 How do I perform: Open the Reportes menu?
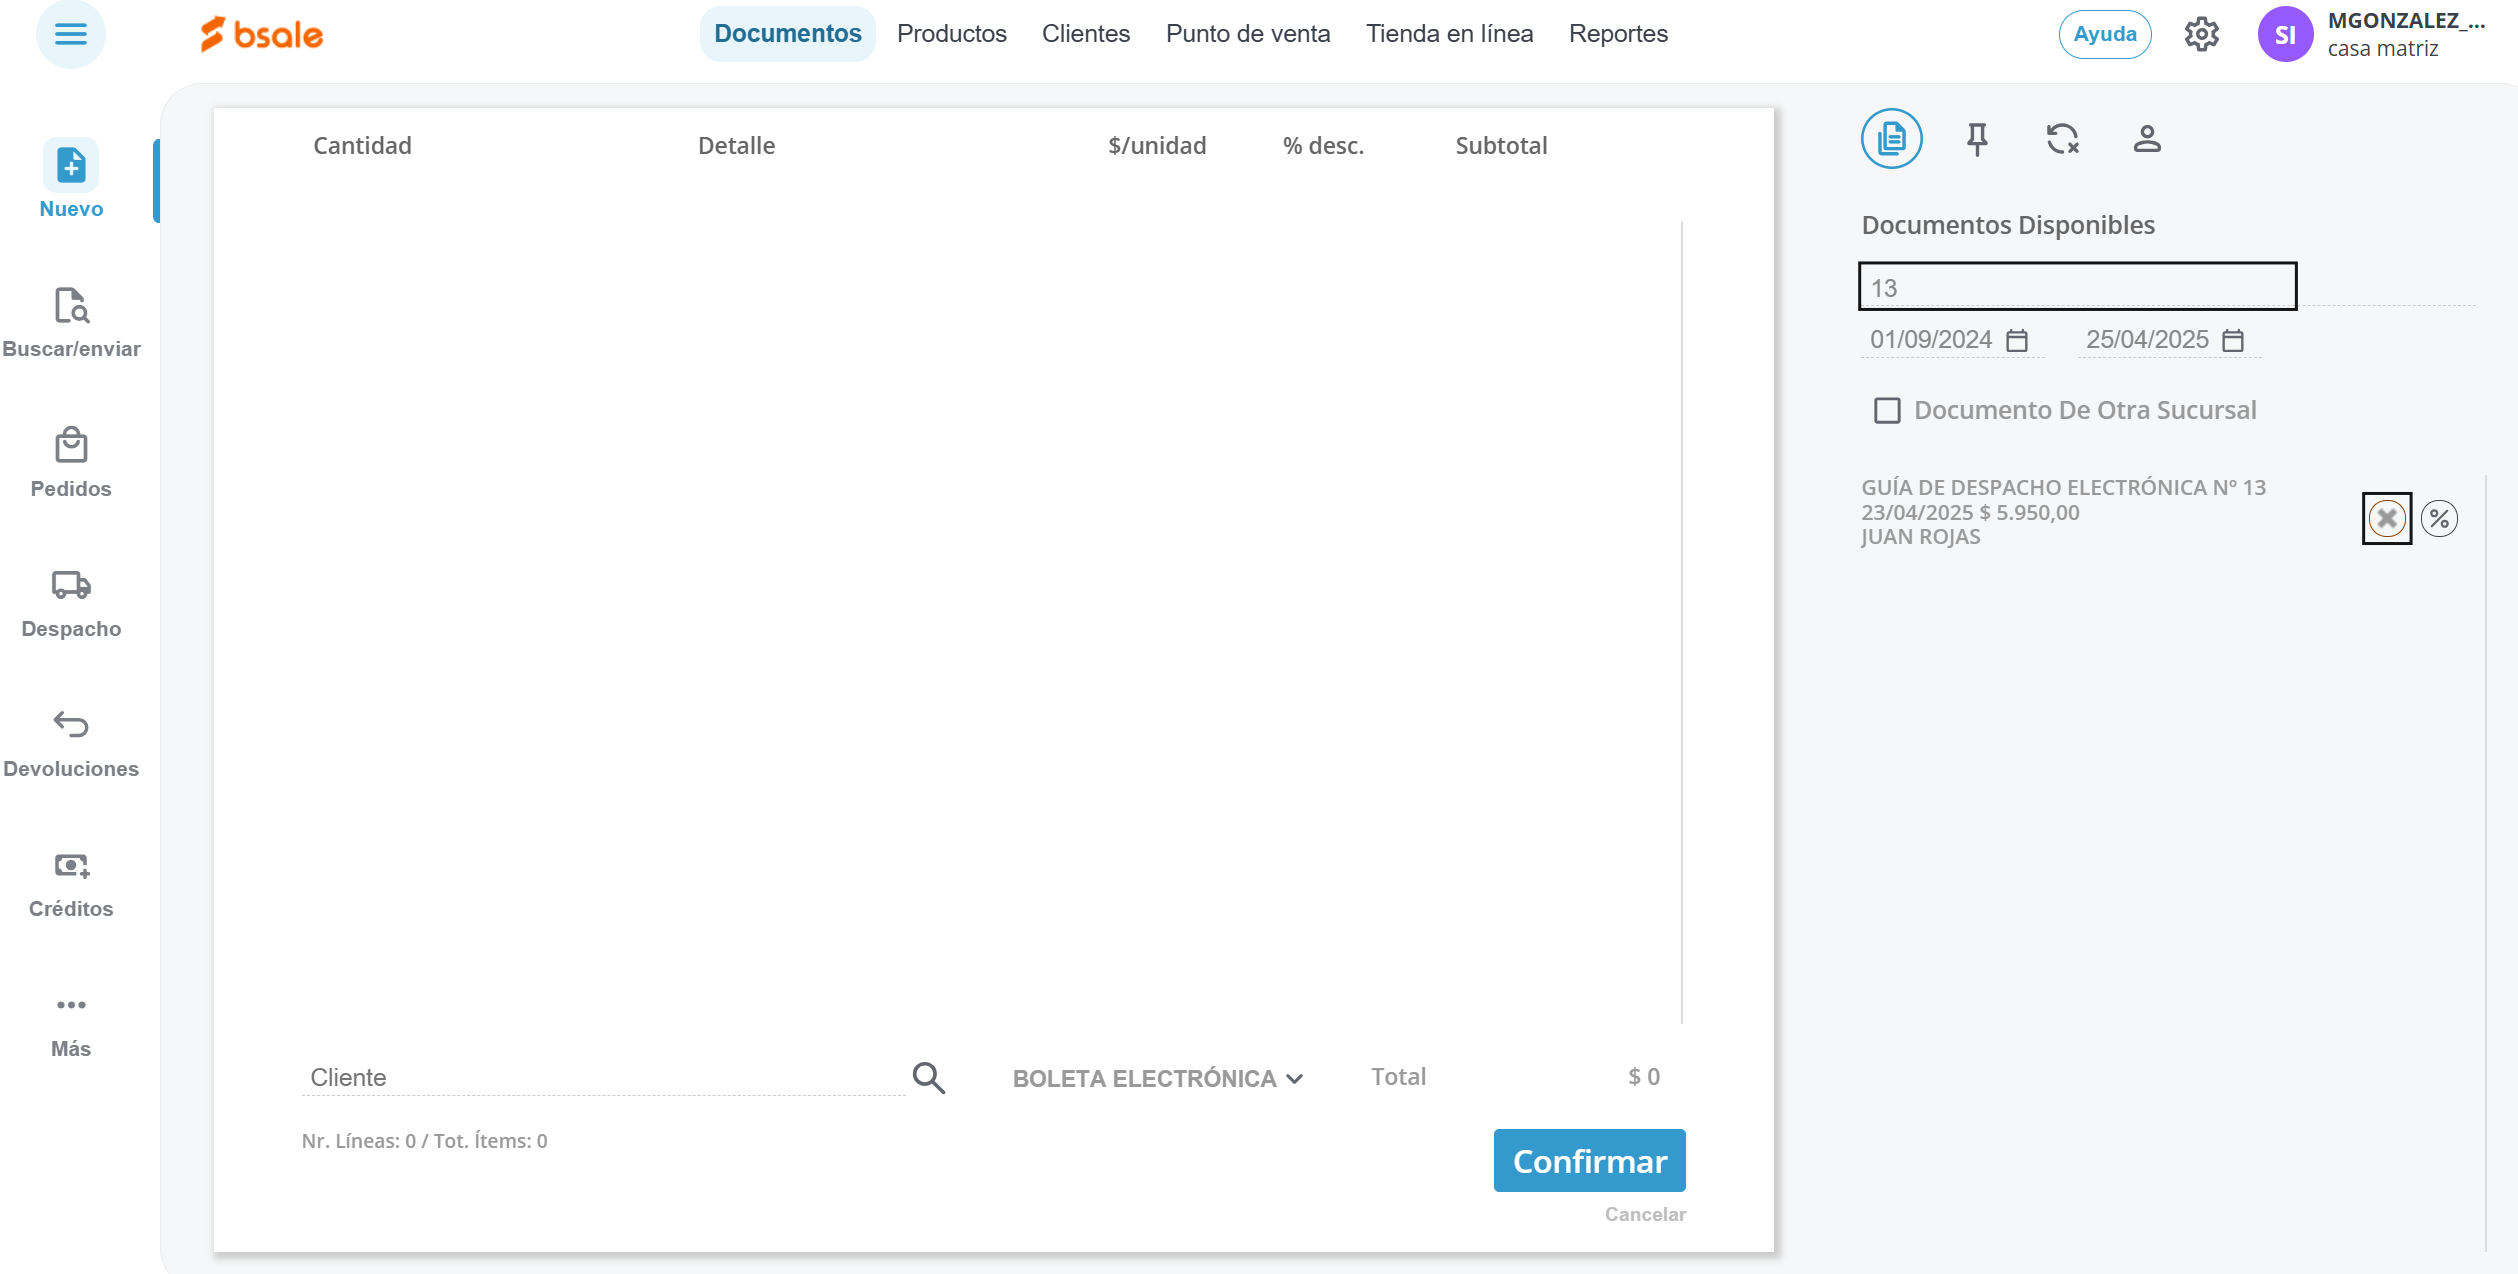click(1617, 34)
